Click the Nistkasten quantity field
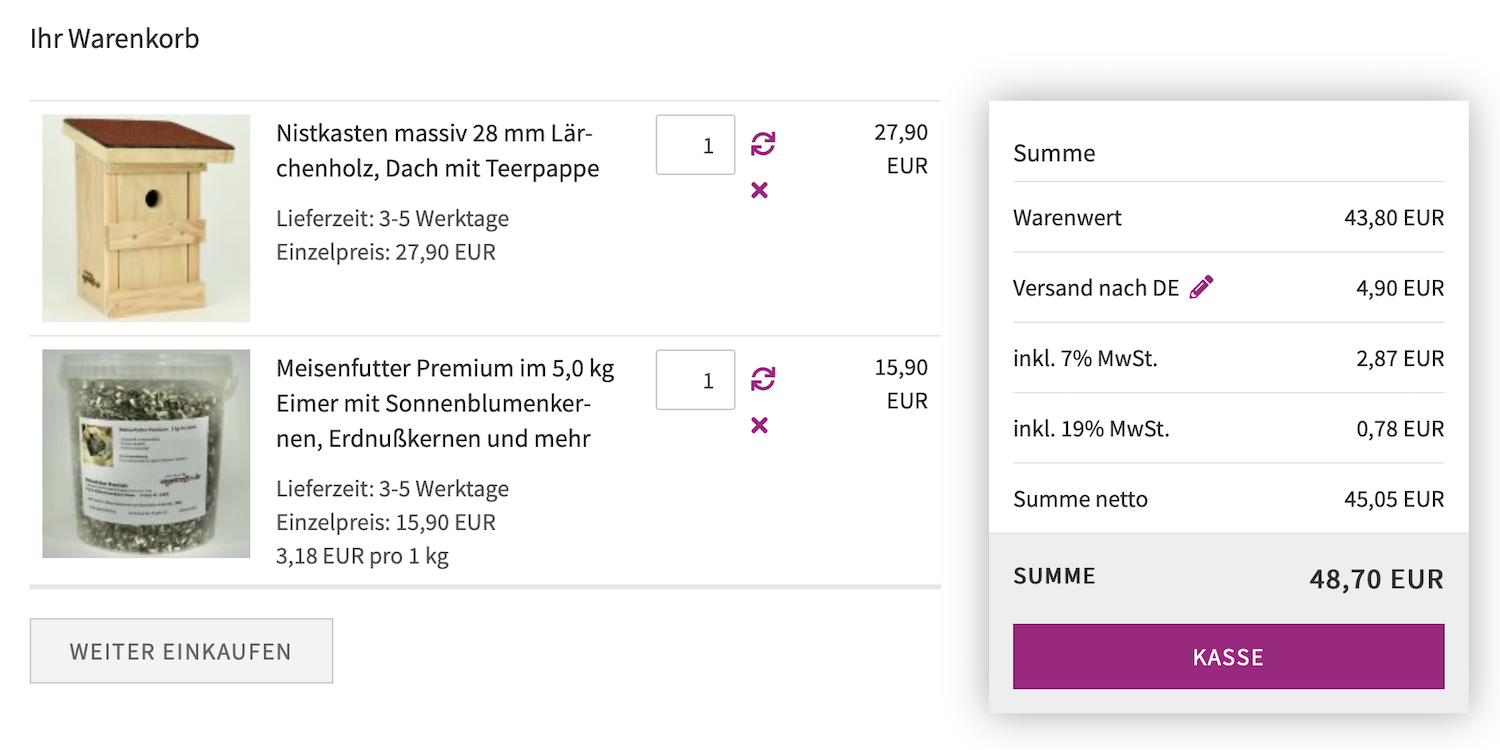1500x750 pixels. tap(696, 145)
